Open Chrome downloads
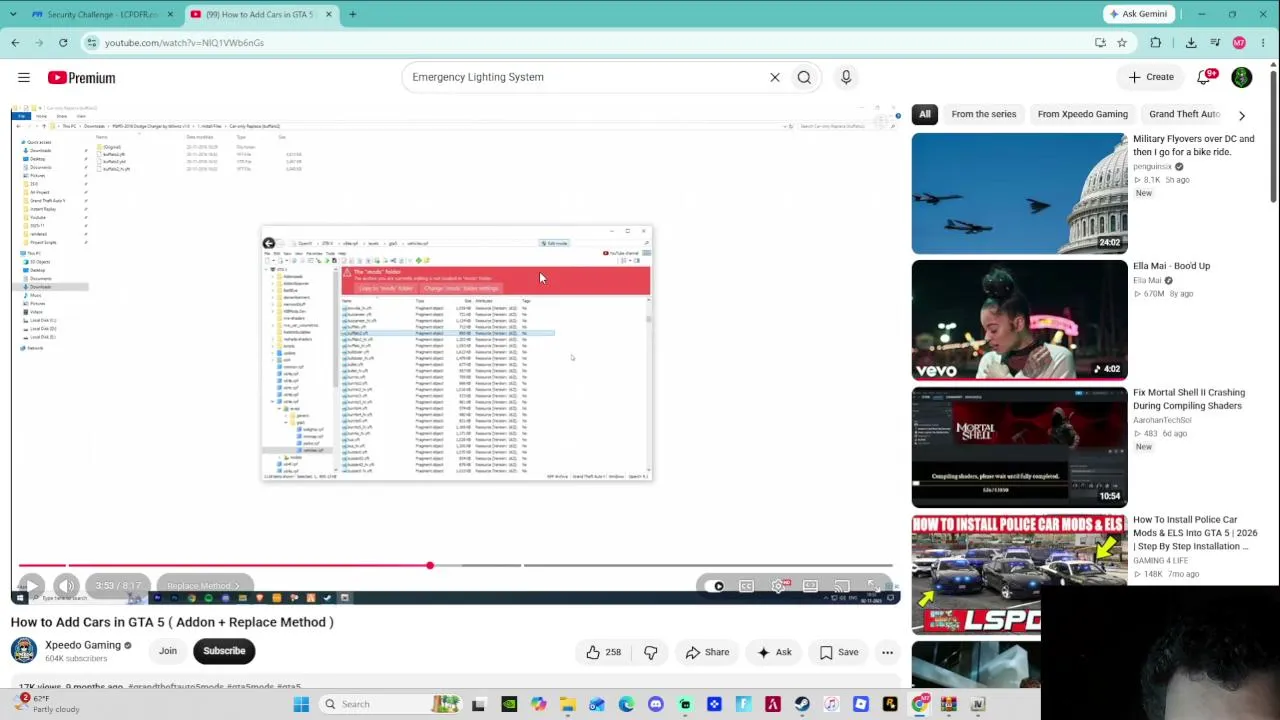The image size is (1280, 720). pyautogui.click(x=1191, y=43)
